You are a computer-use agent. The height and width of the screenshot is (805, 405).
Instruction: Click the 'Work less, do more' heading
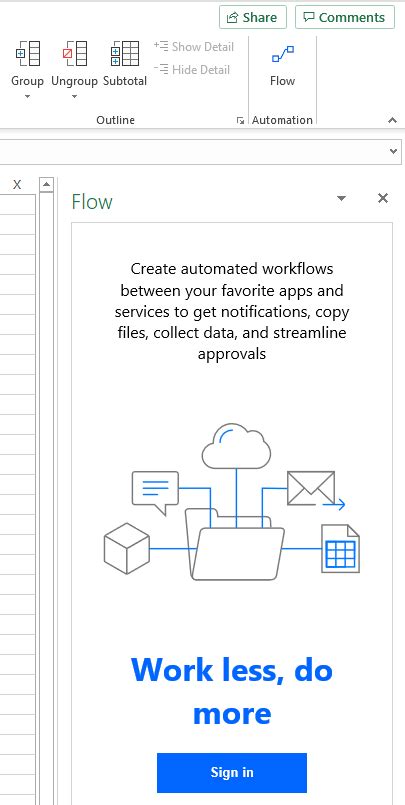click(232, 691)
